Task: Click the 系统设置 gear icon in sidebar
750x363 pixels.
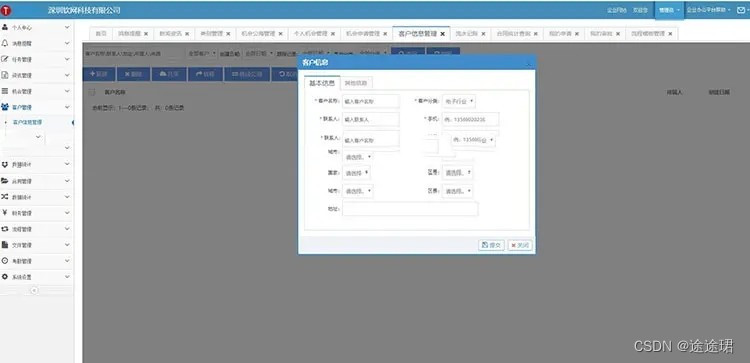Action: pyautogui.click(x=5, y=276)
